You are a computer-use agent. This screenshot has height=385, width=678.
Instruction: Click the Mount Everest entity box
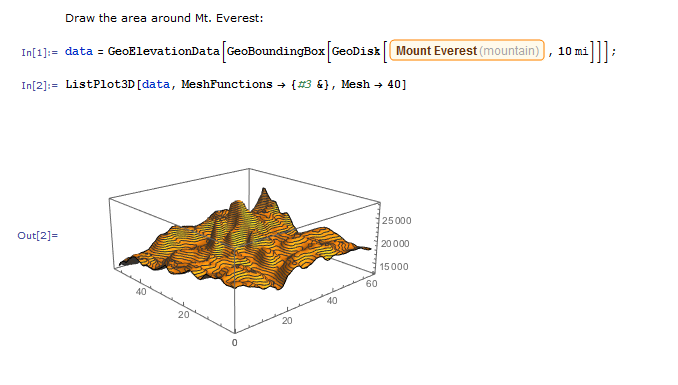pyautogui.click(x=467, y=51)
